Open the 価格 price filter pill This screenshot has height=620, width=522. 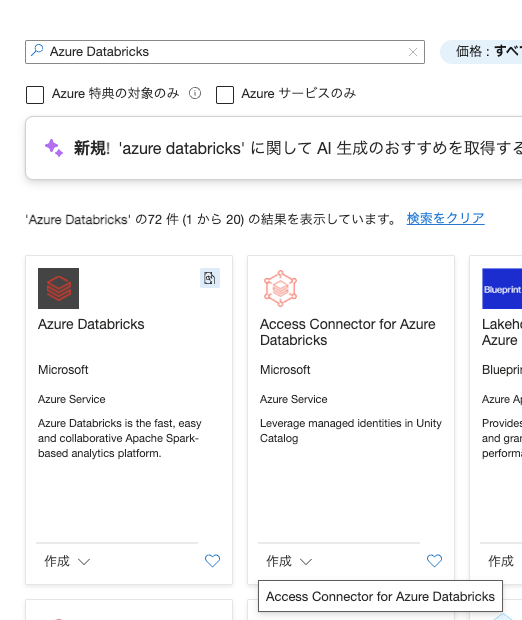(481, 51)
